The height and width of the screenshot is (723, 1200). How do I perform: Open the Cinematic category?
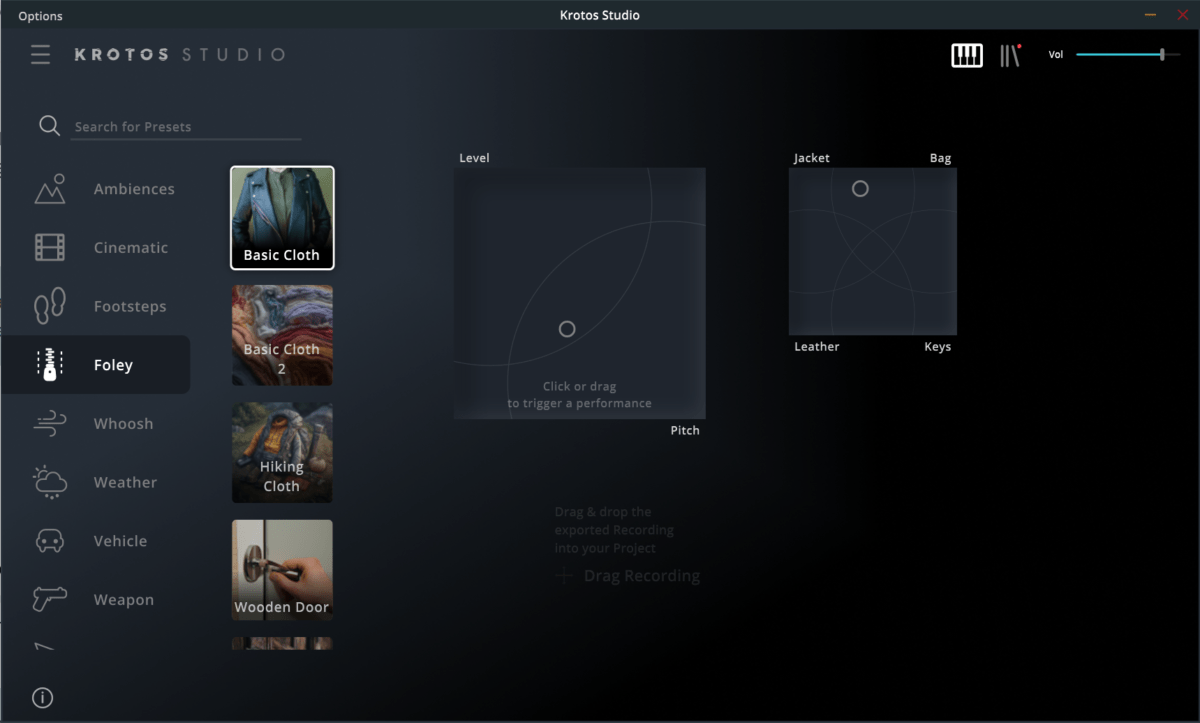[x=130, y=247]
